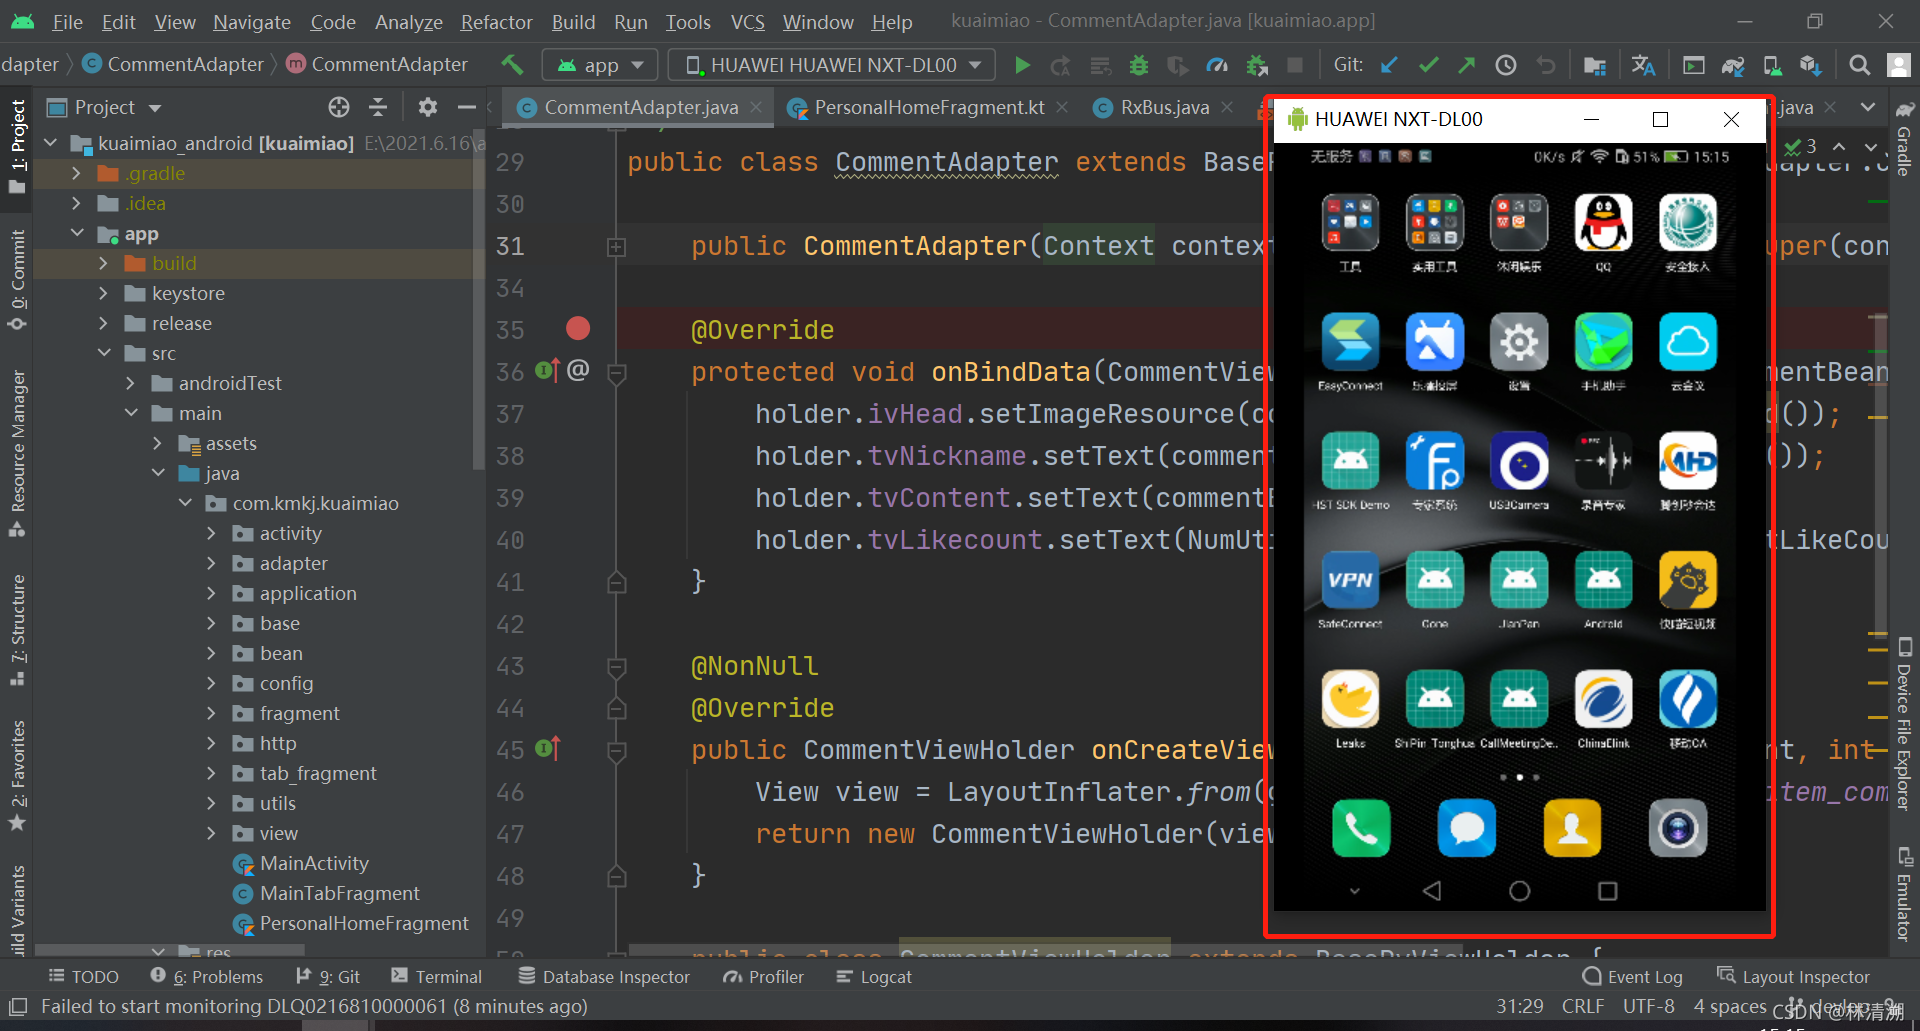Open the app run configuration dropdown
1920x1031 pixels.
[600, 65]
